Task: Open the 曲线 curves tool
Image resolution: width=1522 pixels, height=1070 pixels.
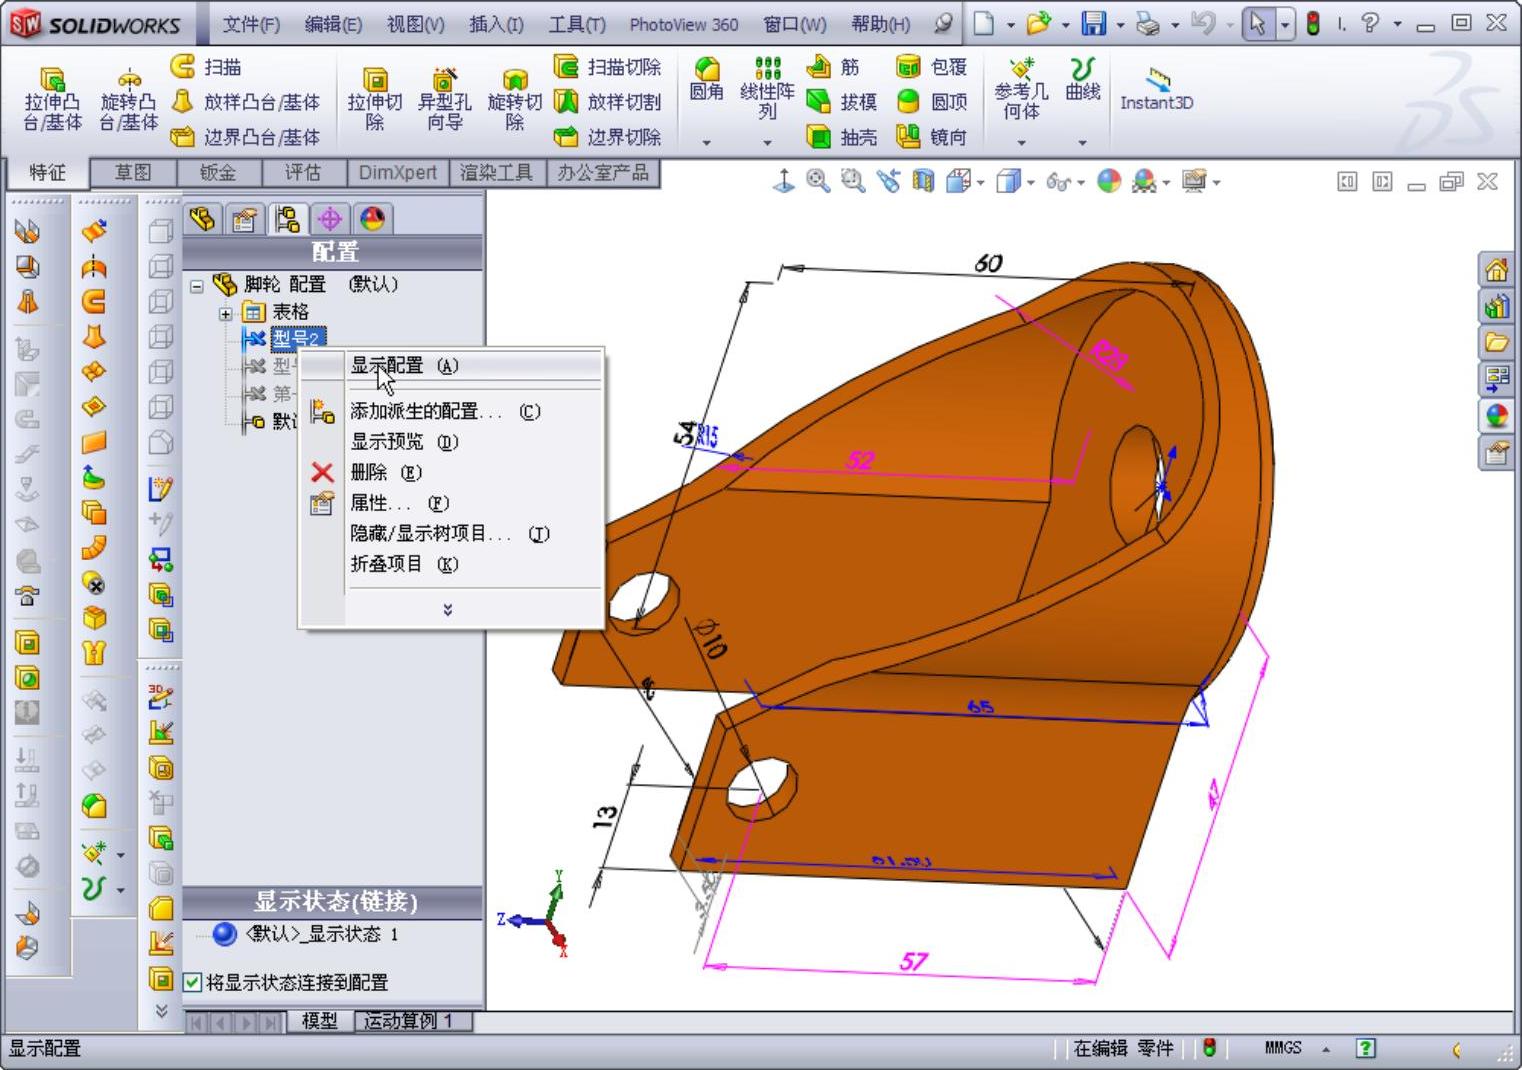Action: [x=1082, y=79]
